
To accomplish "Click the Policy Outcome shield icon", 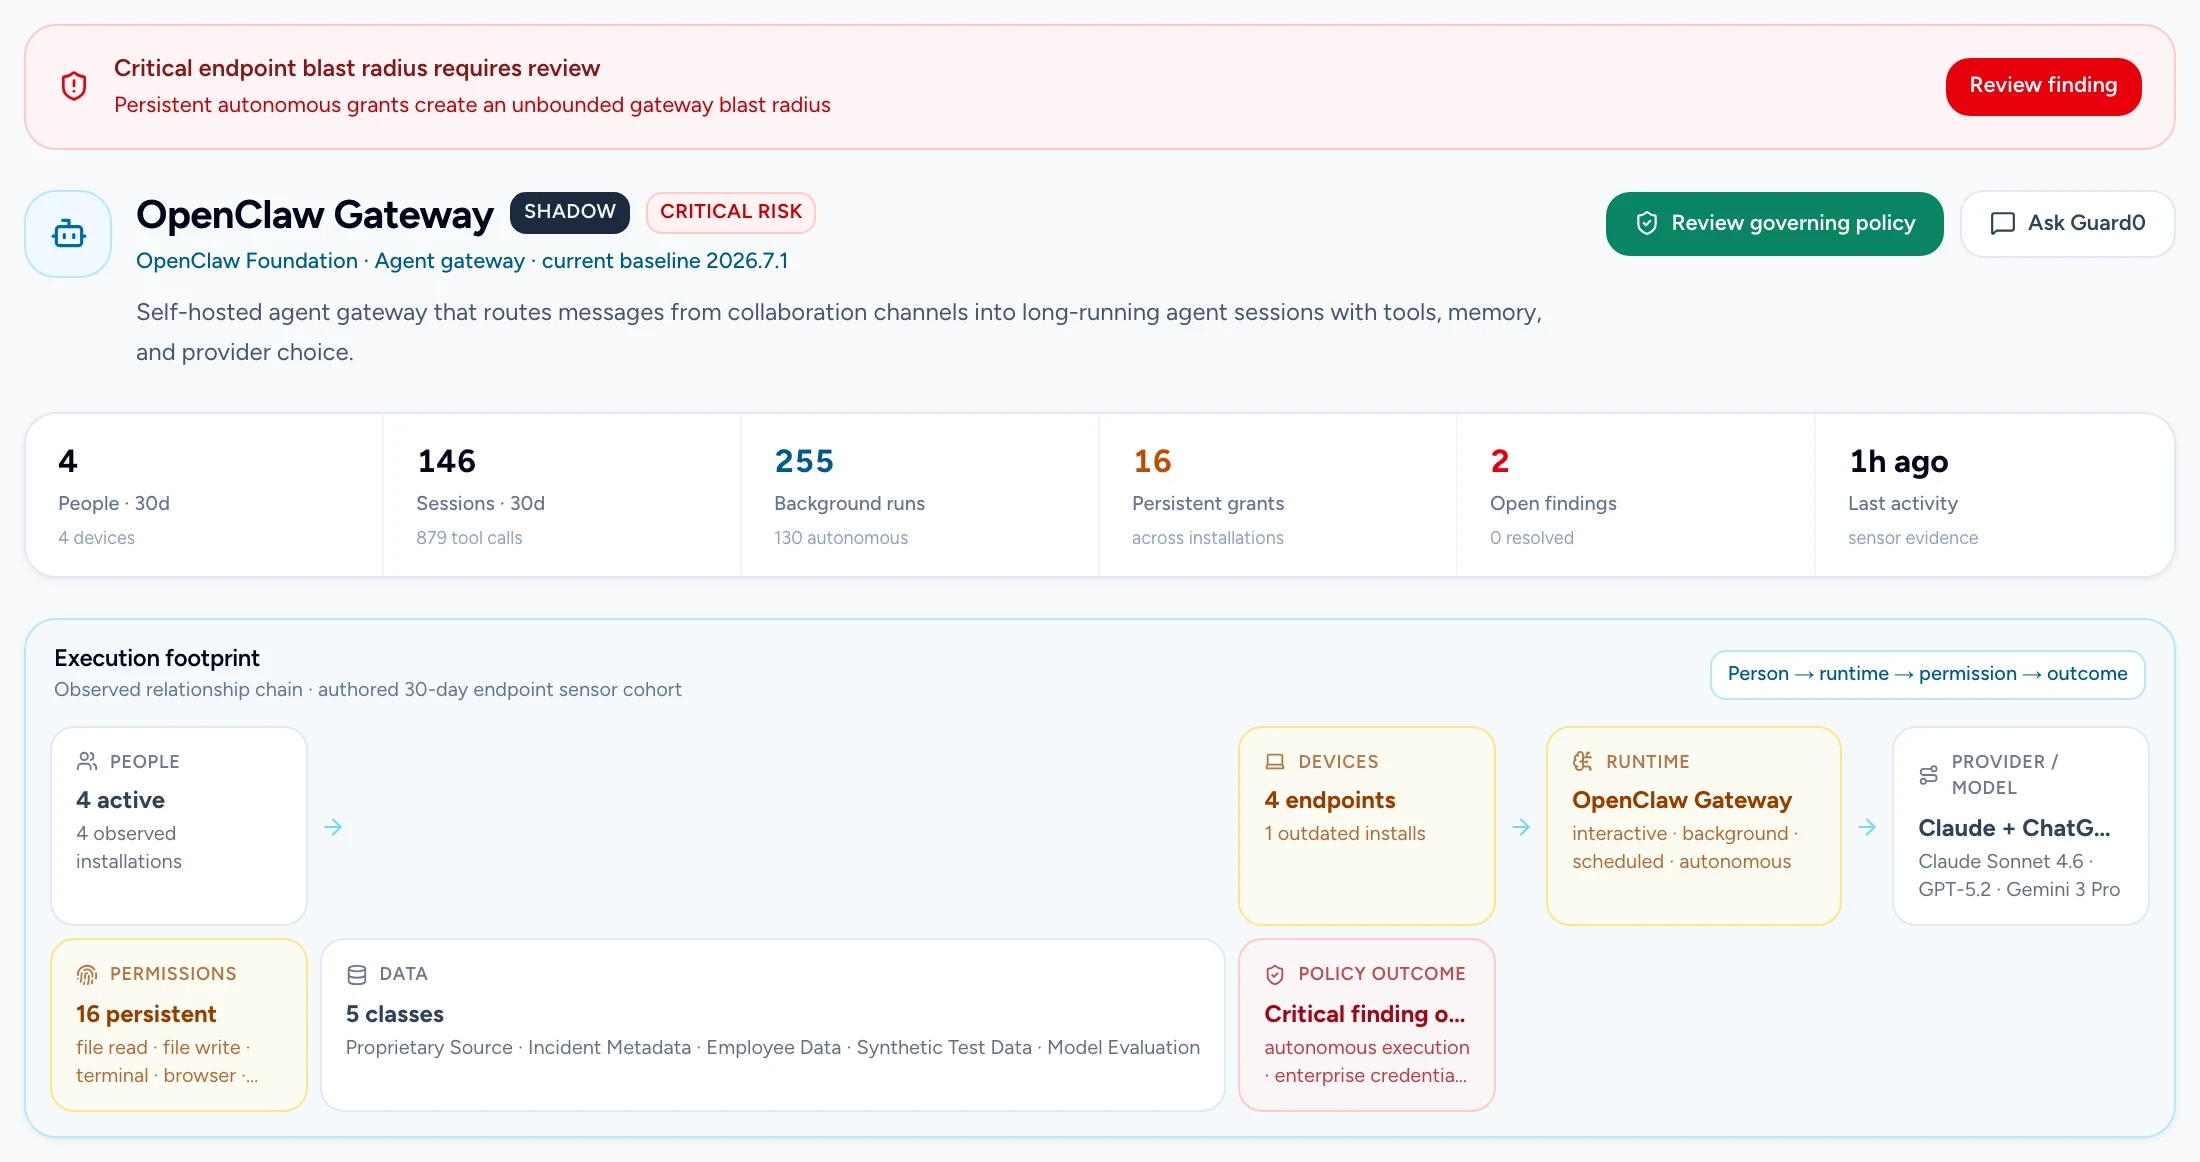I will 1275,973.
